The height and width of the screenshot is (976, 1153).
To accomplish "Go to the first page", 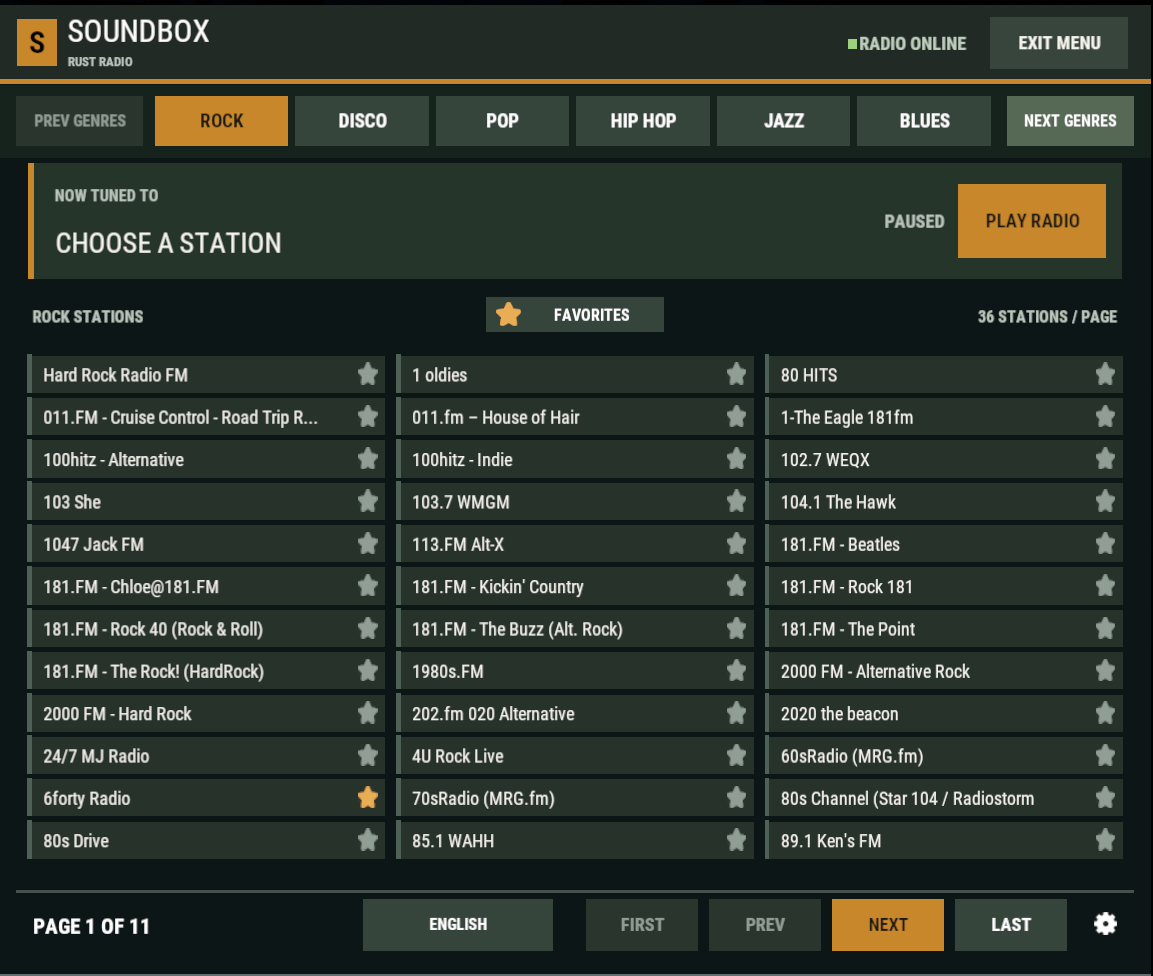I will pos(642,925).
